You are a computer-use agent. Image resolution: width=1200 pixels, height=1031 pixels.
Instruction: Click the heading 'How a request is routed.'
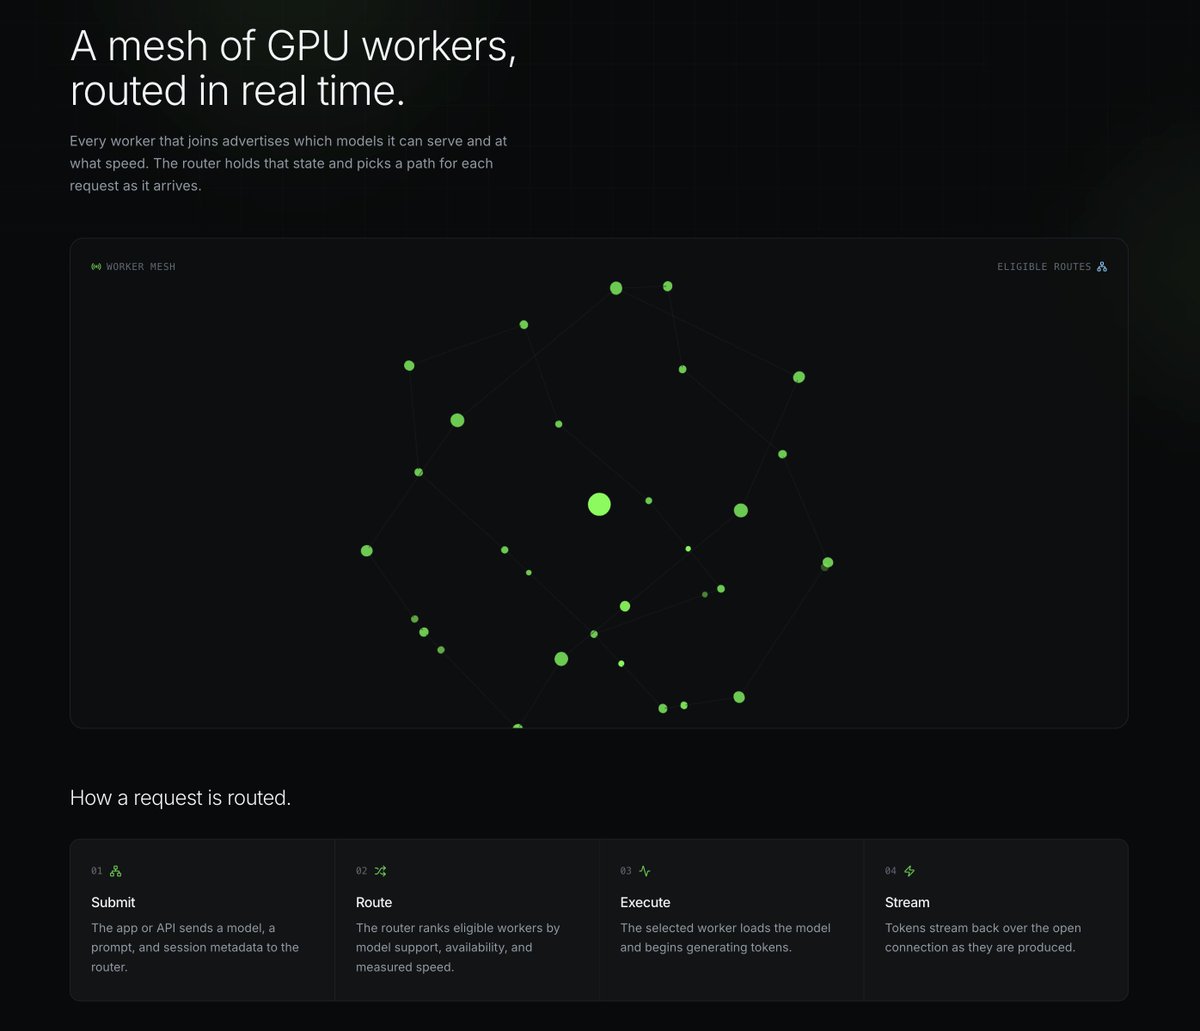click(180, 798)
